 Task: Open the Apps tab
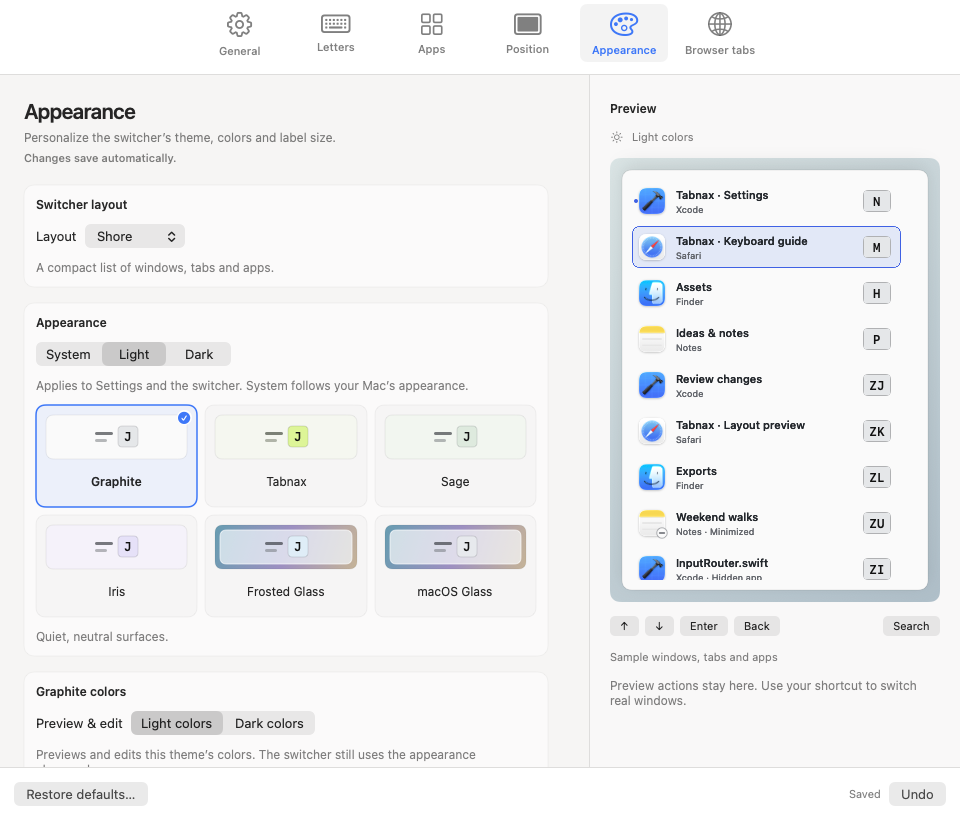tap(432, 35)
